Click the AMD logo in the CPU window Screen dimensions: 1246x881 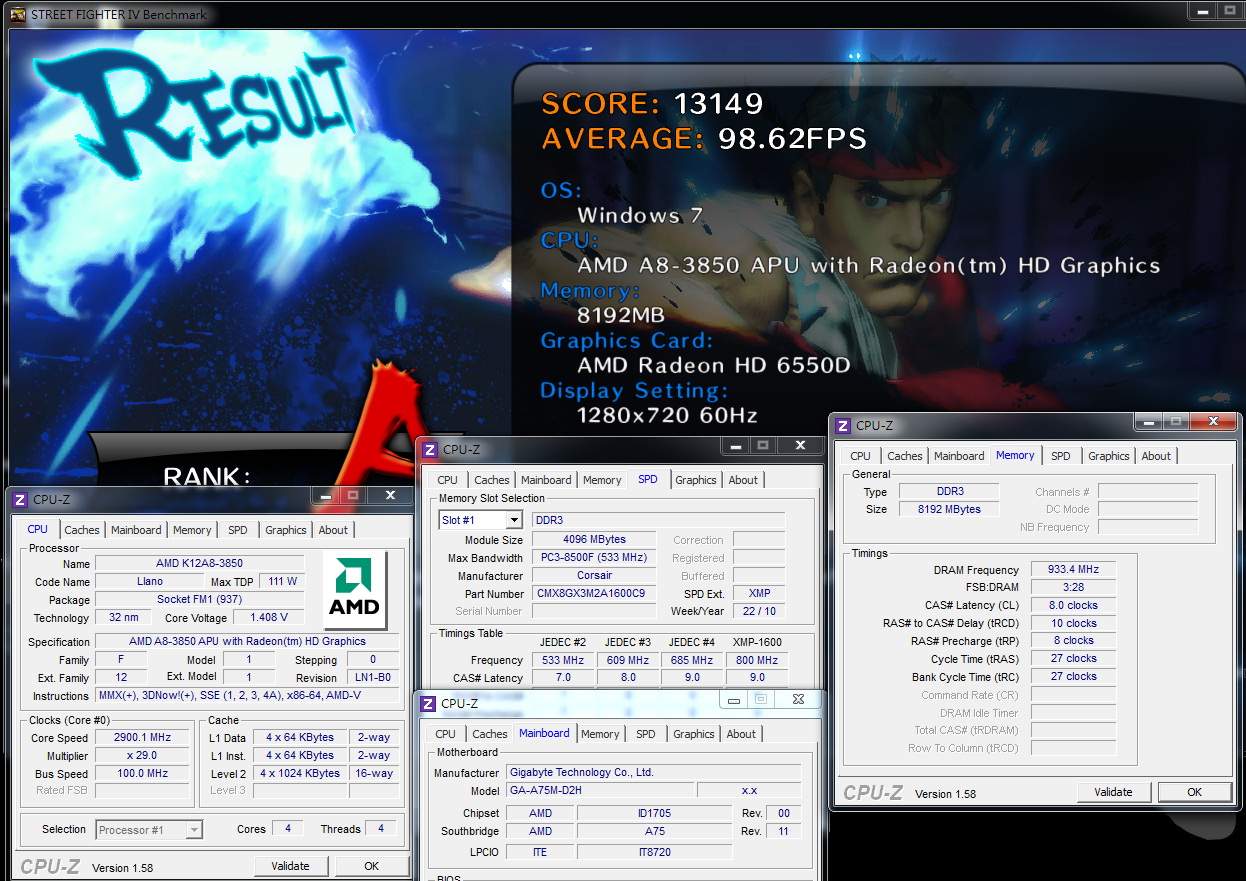(354, 590)
